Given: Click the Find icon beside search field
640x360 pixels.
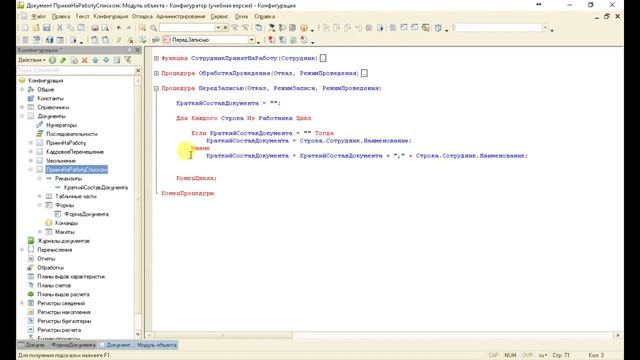Looking at the screenshot, I should (142, 28).
